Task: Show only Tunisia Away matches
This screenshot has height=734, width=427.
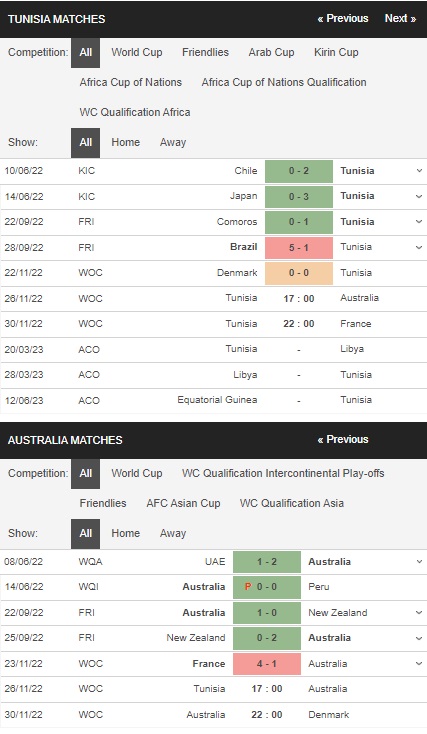Action: [173, 142]
